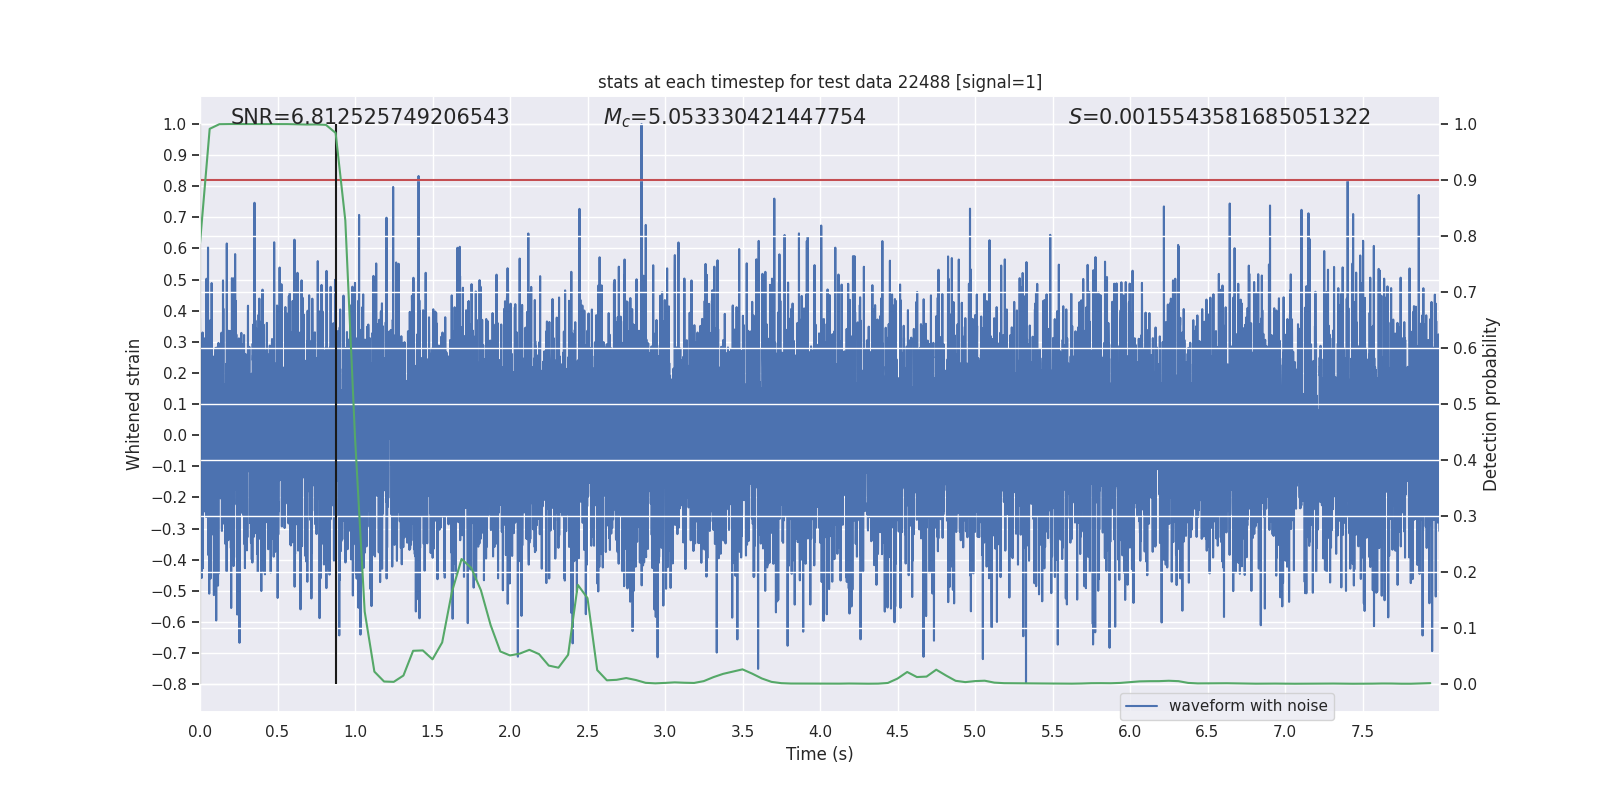Image resolution: width=1600 pixels, height=800 pixels.
Task: Click the 0.9 tick on detection probability axis
Action: click(1465, 181)
